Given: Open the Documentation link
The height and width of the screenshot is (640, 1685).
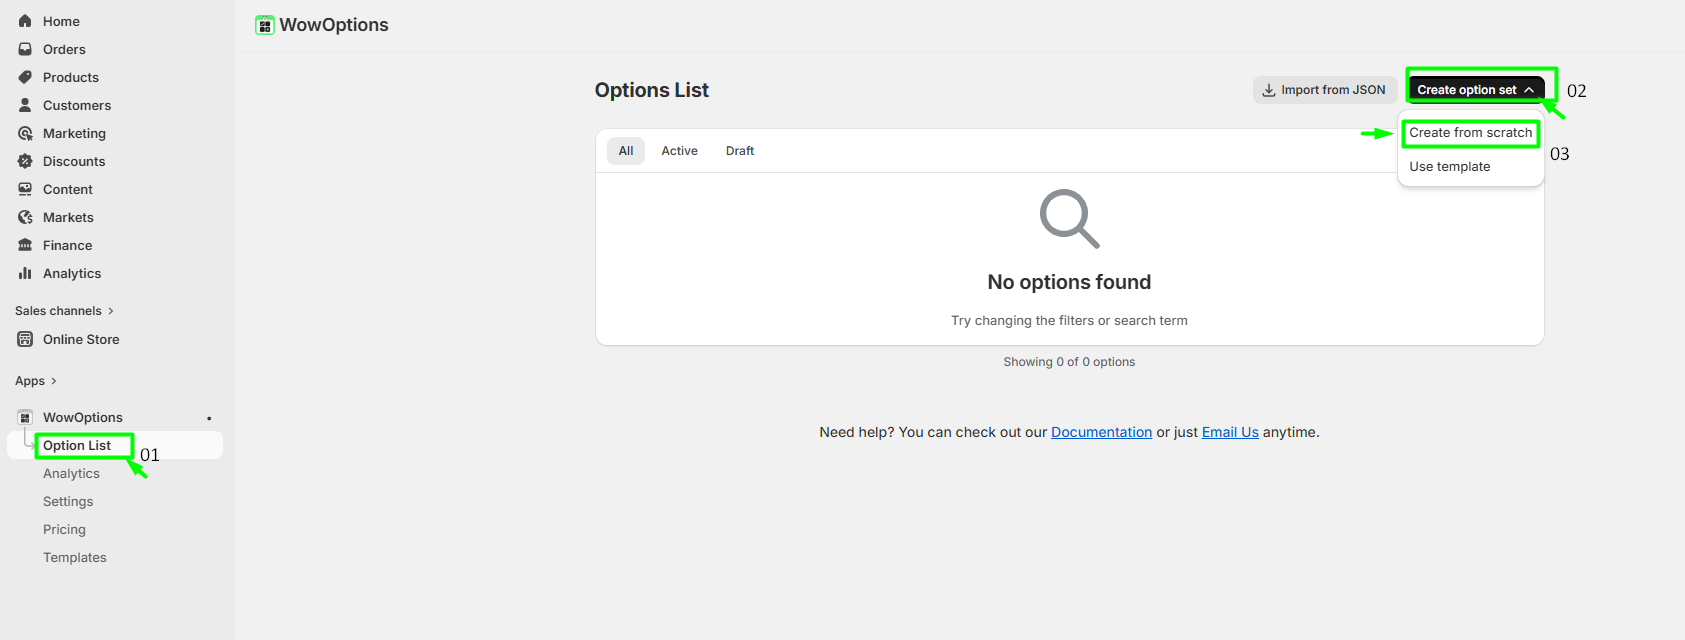Looking at the screenshot, I should coord(1101,432).
